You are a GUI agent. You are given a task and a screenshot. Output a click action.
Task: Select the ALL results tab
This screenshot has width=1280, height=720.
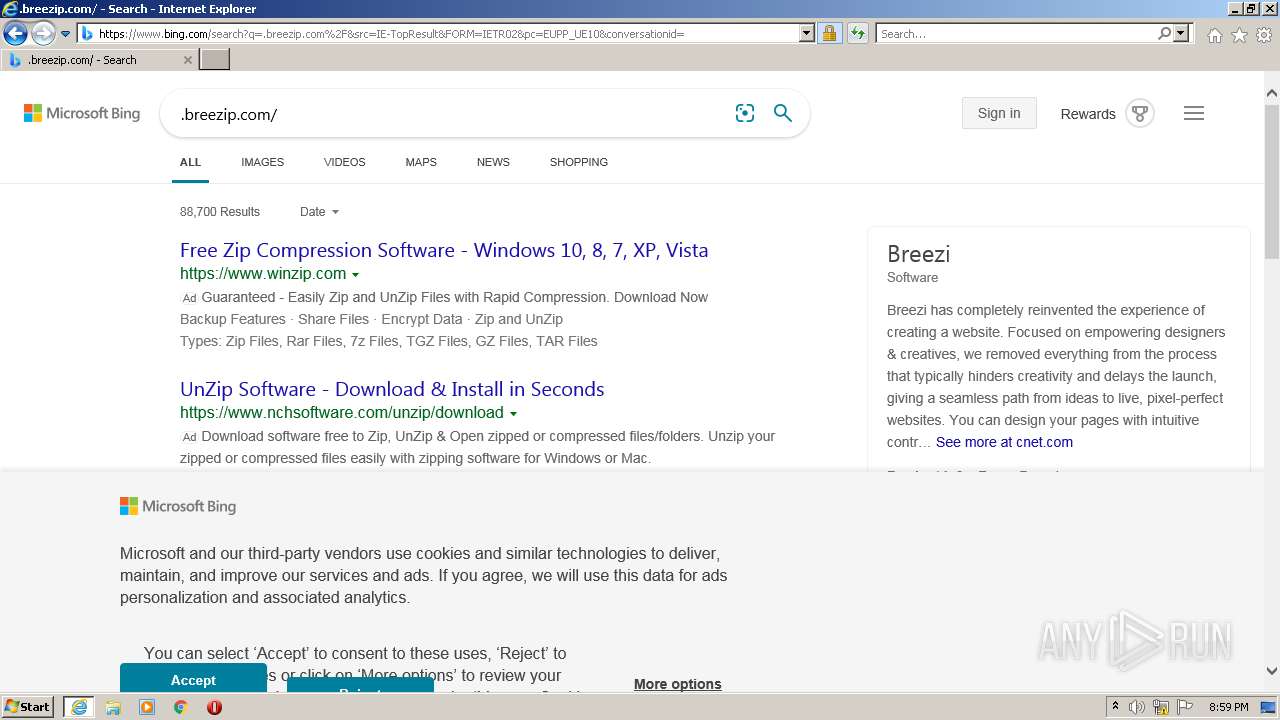pos(190,162)
